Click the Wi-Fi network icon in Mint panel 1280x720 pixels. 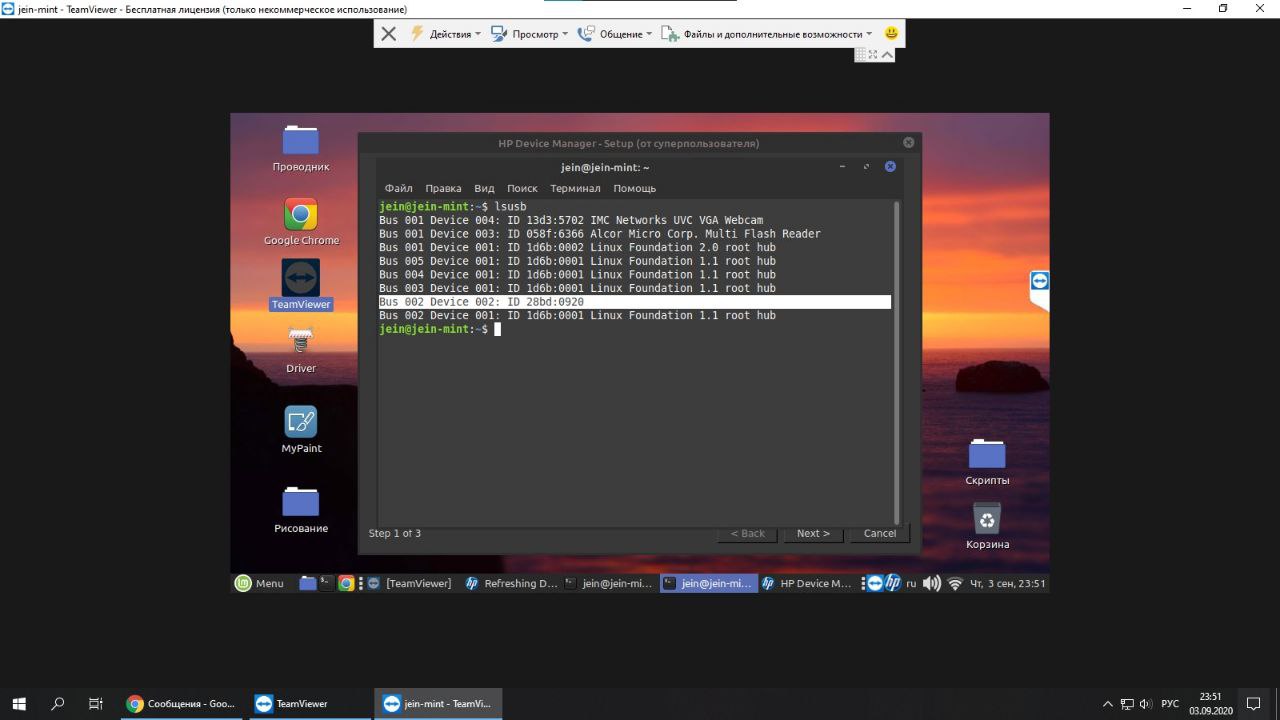pyautogui.click(x=955, y=583)
